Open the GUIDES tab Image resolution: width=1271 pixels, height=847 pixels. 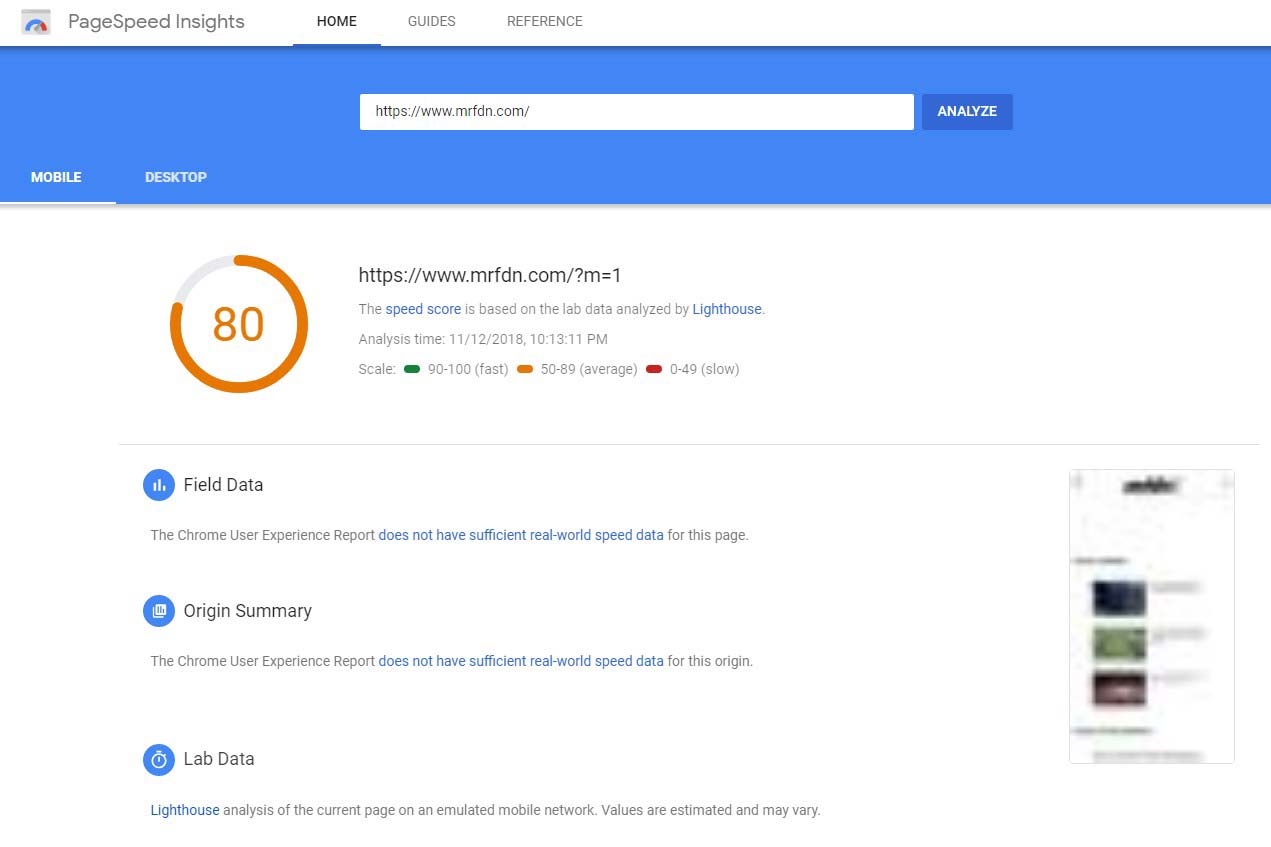432,22
